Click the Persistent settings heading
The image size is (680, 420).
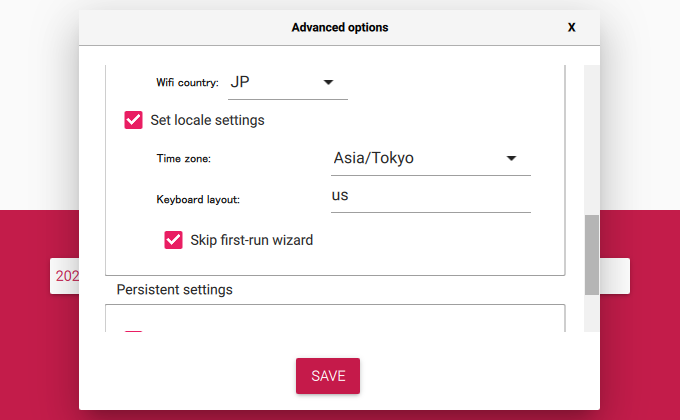tap(174, 289)
